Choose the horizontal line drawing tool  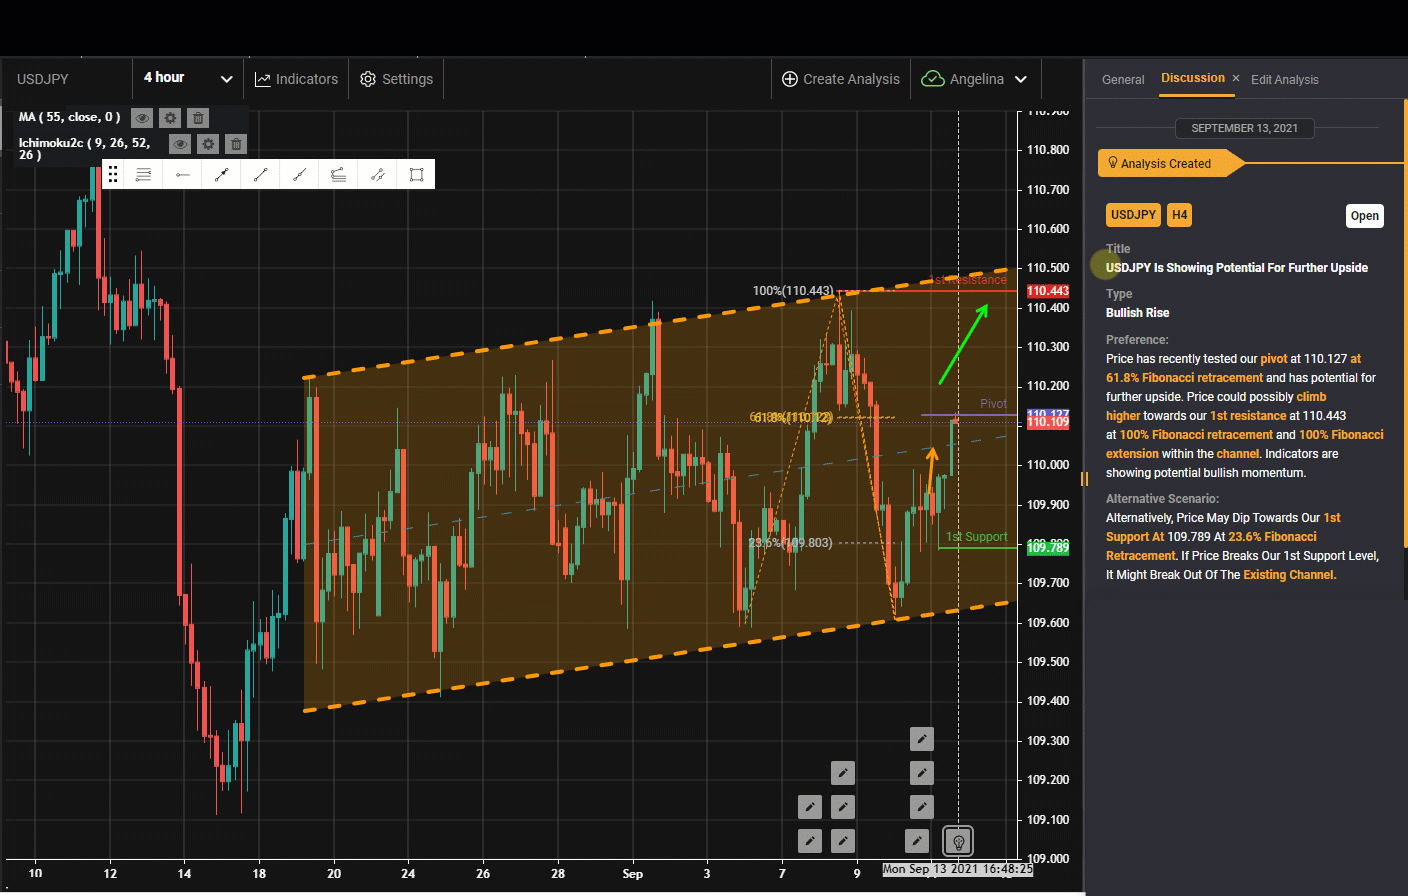coord(182,175)
